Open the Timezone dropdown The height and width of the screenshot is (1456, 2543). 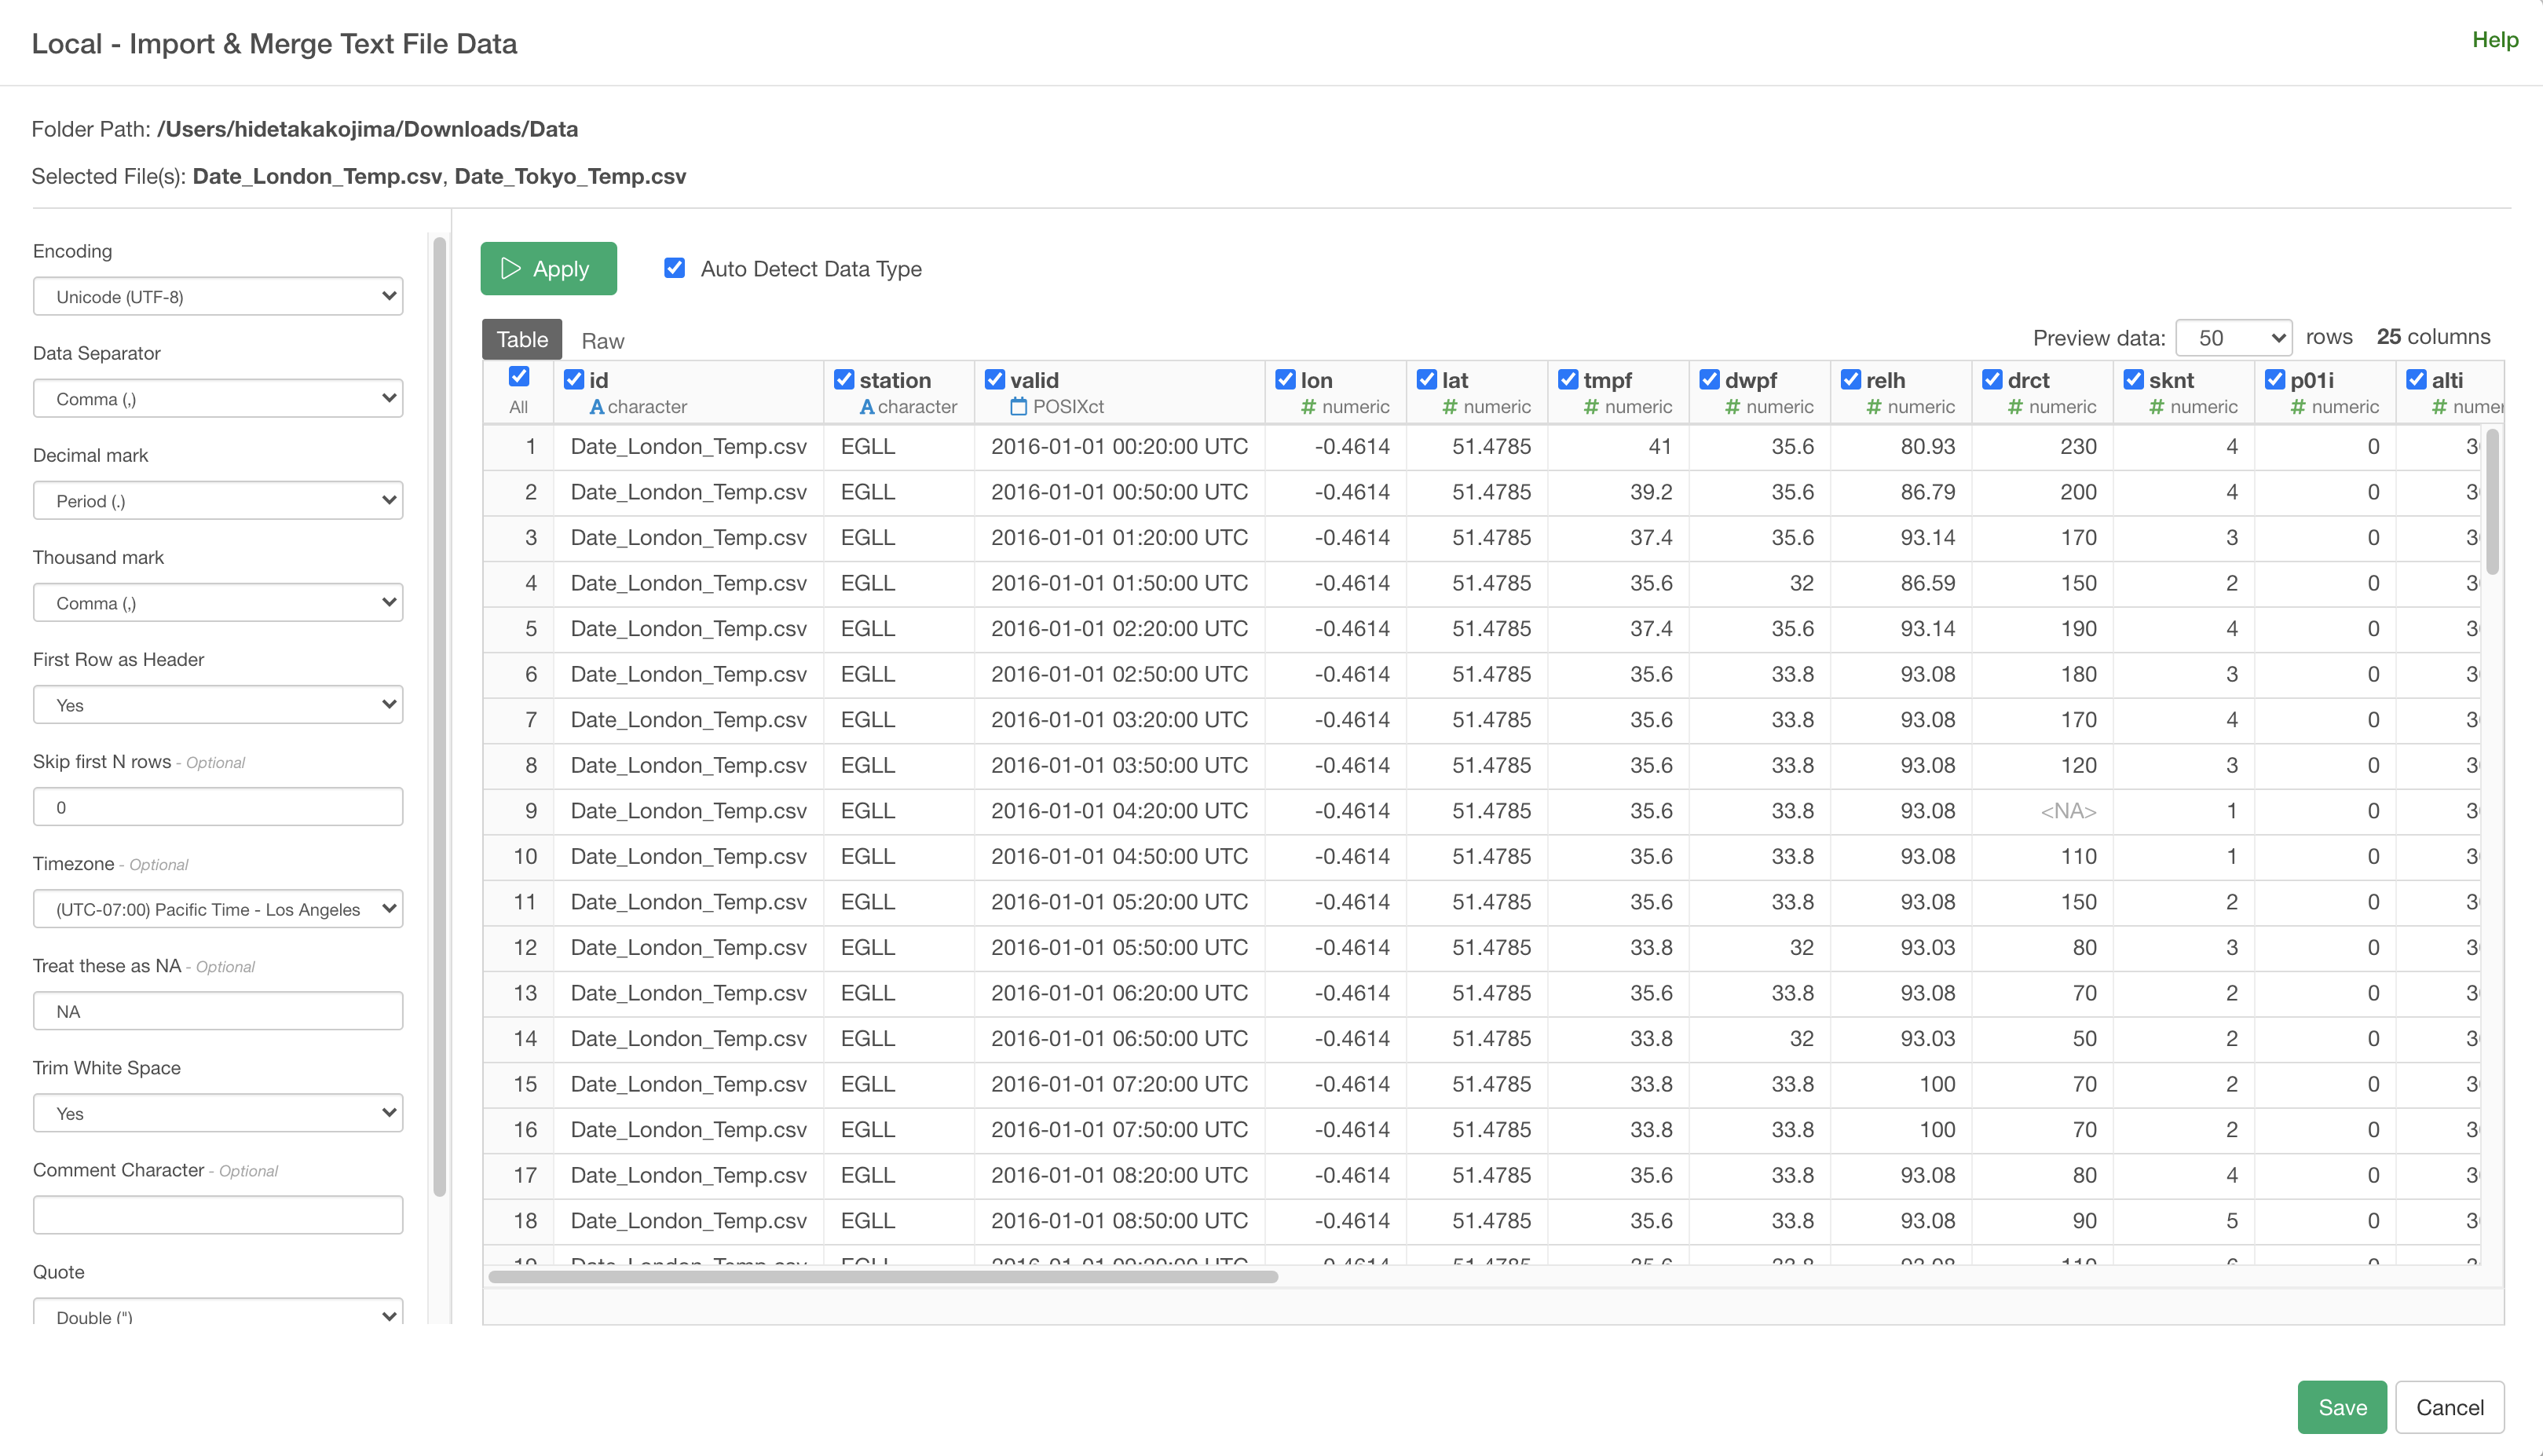point(217,909)
